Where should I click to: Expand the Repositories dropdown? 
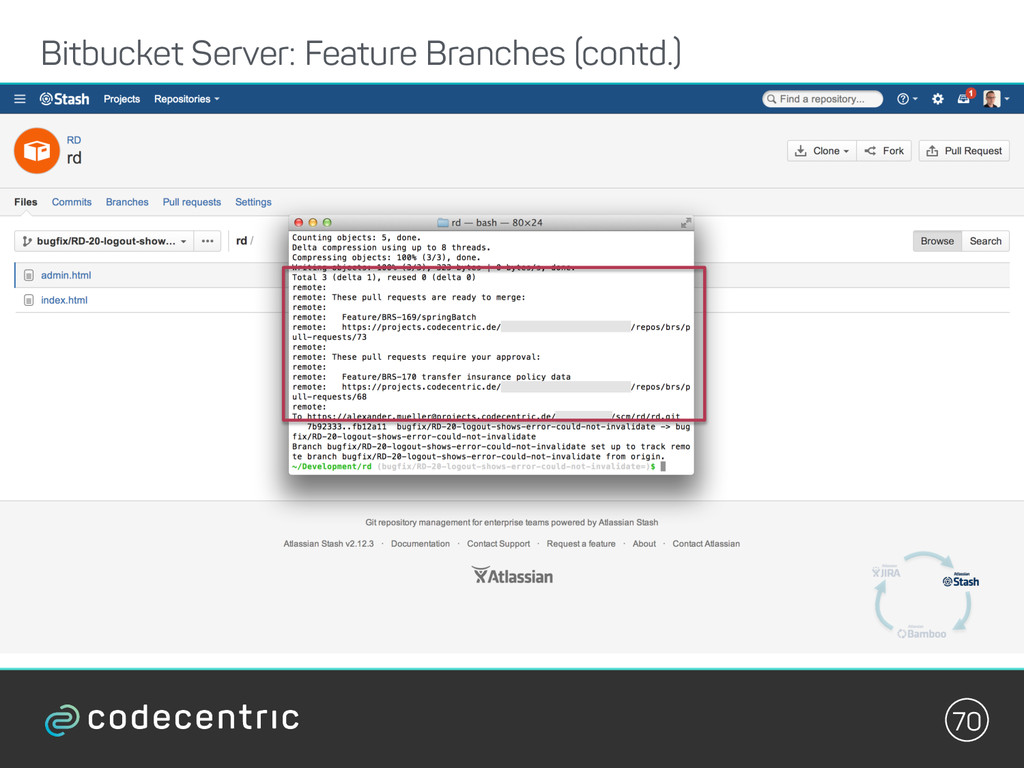coord(186,99)
